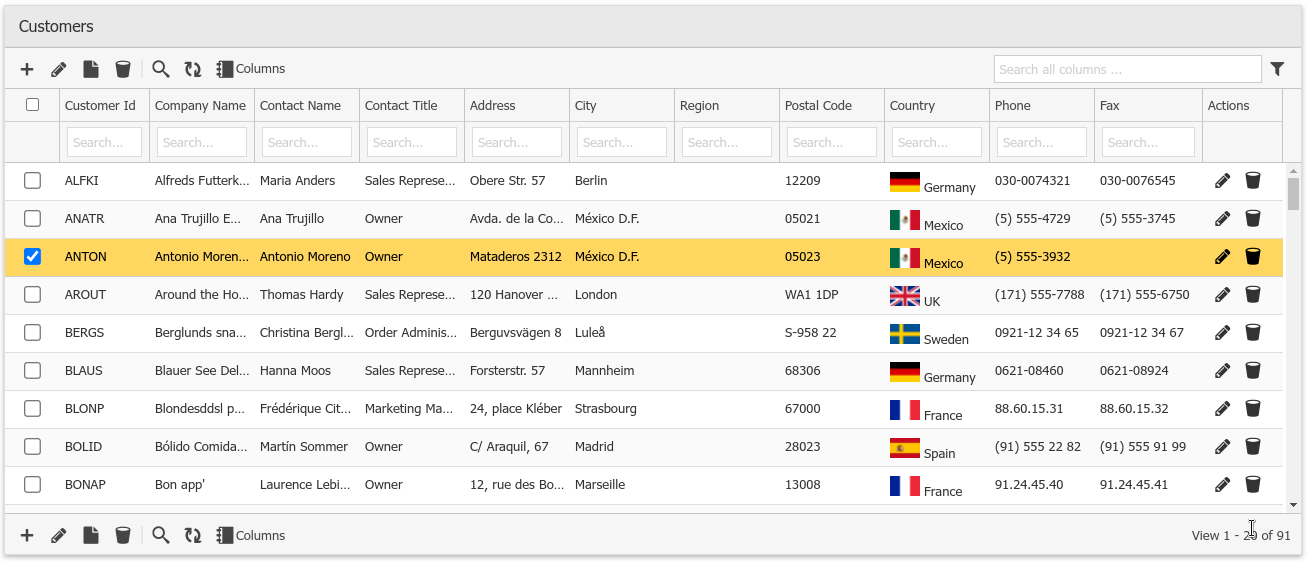Click the filter funnel icon beside search box
This screenshot has width=1309, height=562.
pos(1277,69)
